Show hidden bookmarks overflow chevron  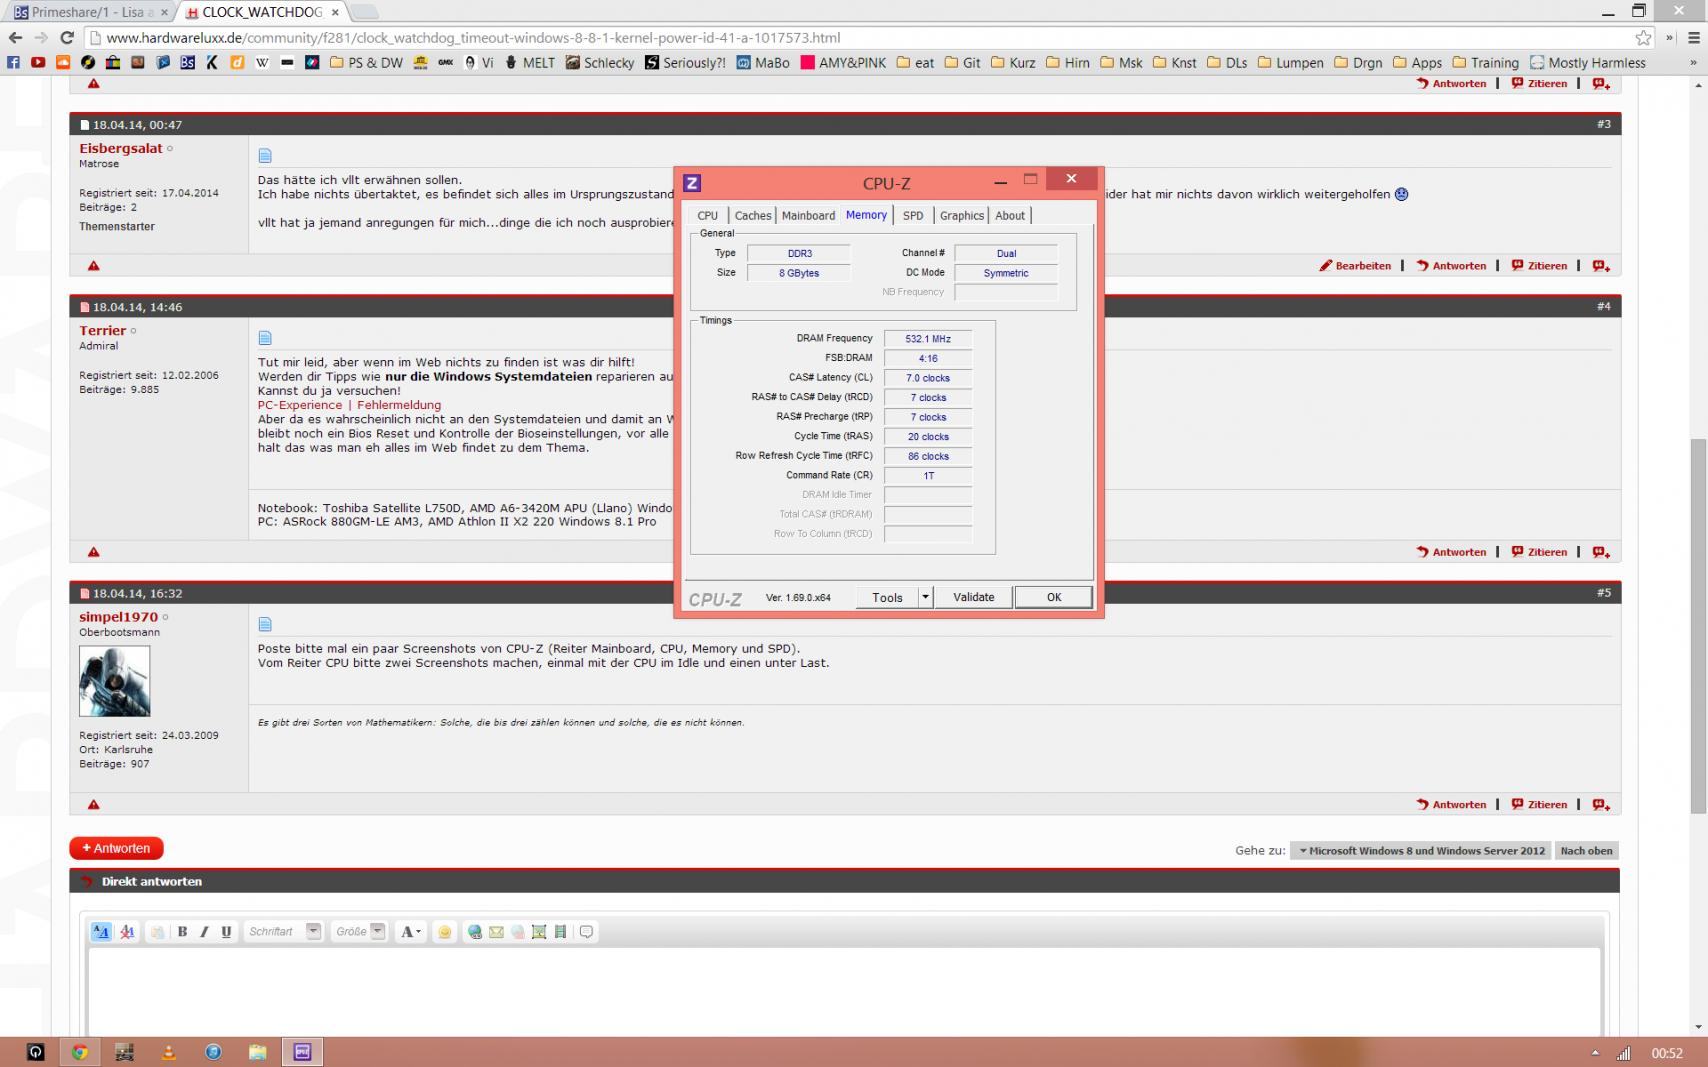pyautogui.click(x=1692, y=62)
